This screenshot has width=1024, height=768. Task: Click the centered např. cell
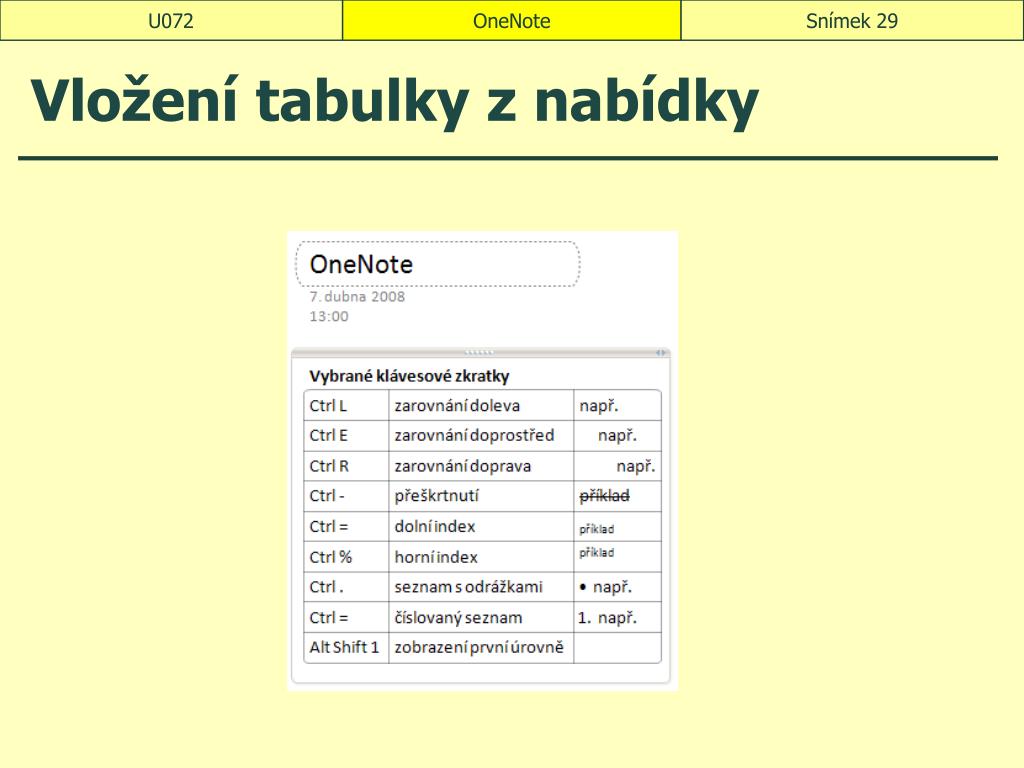pyautogui.click(x=617, y=436)
